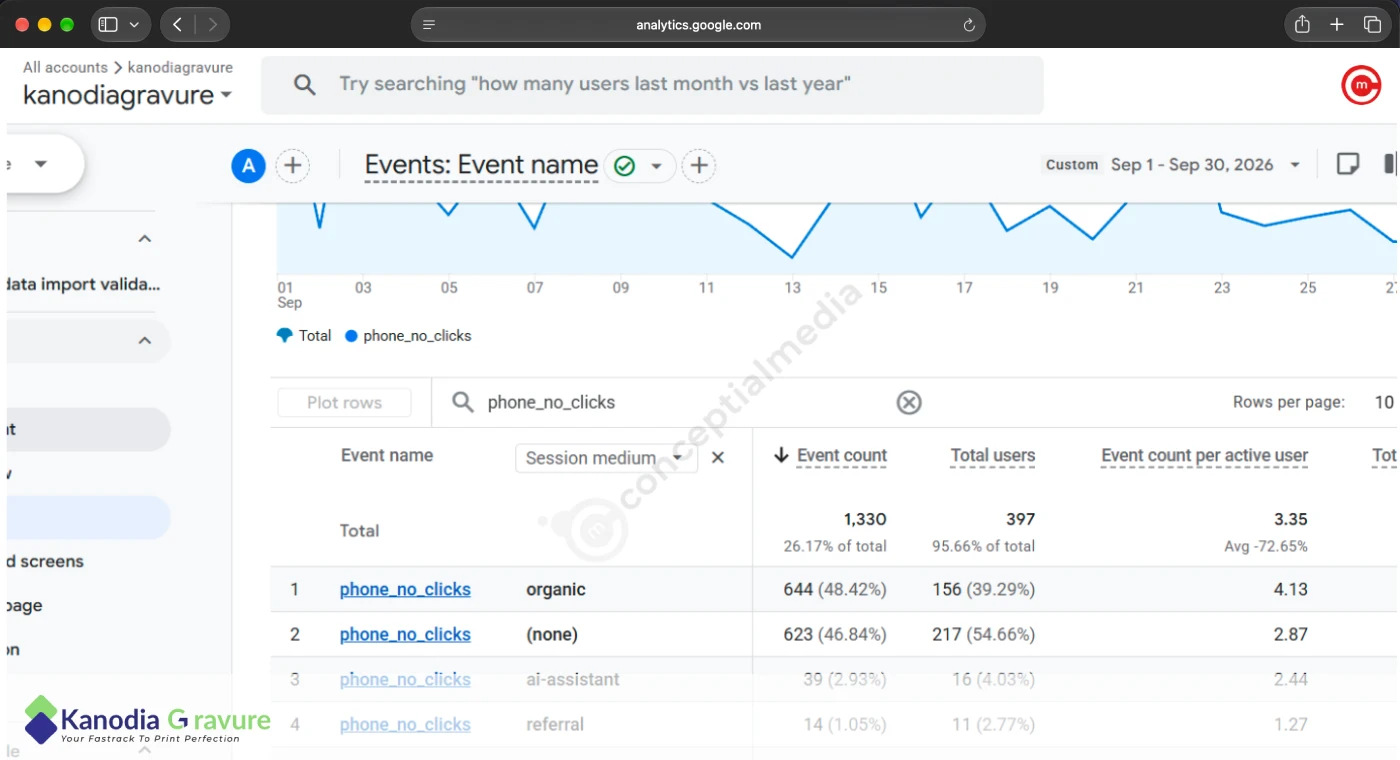Open phone_no_clicks link in the organic row
The width and height of the screenshot is (1400, 760).
pyautogui.click(x=405, y=589)
